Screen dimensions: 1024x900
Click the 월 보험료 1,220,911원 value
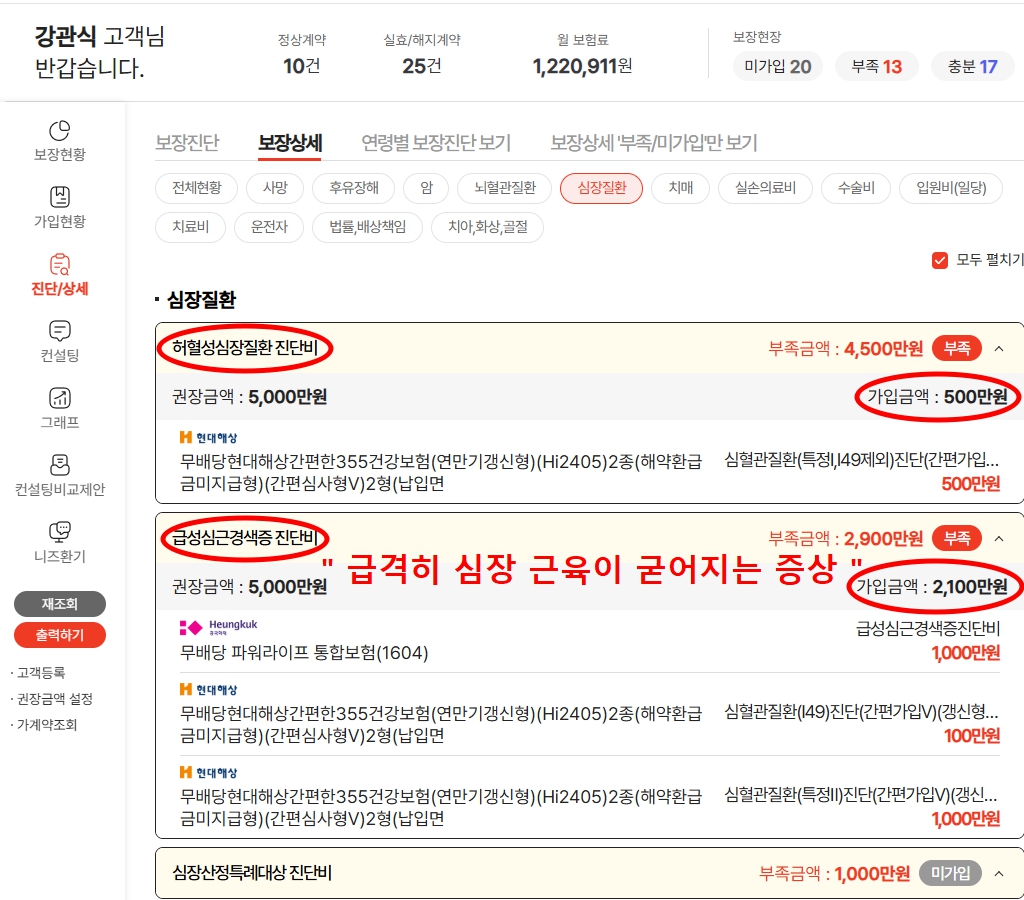583,66
